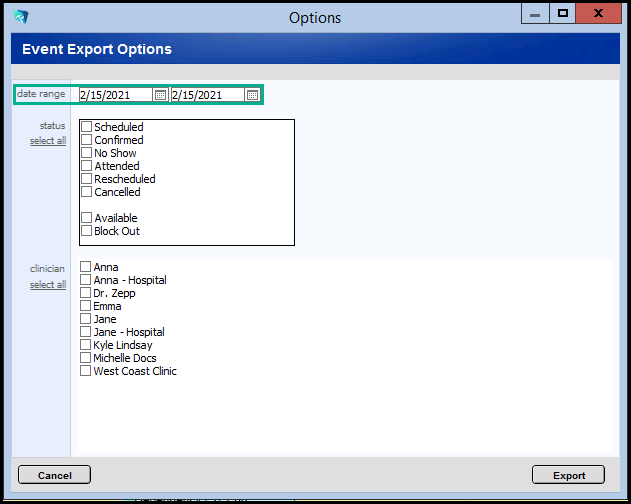
Task: Check the Available checkbox
Action: point(87,218)
